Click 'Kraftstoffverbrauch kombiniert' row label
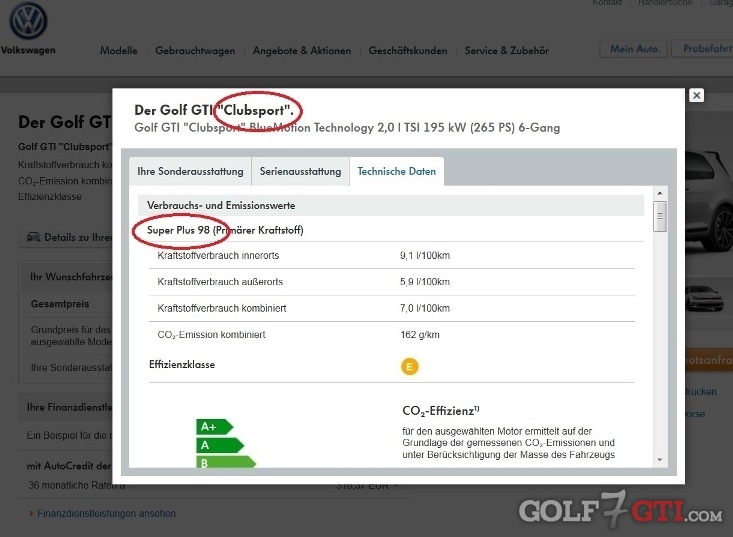The image size is (733, 537). pos(222,308)
